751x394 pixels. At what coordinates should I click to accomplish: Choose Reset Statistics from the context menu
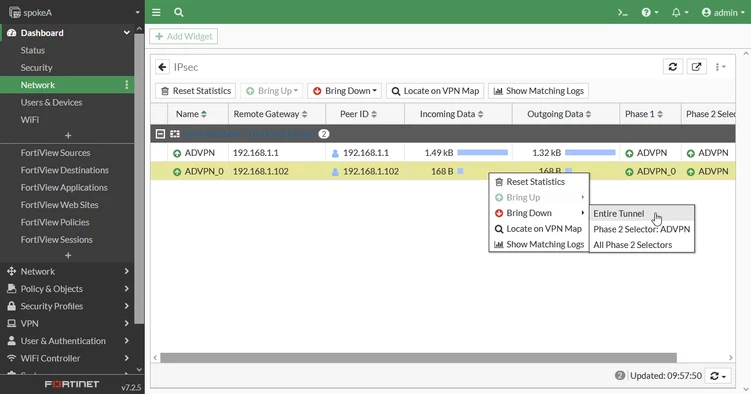[x=539, y=182]
